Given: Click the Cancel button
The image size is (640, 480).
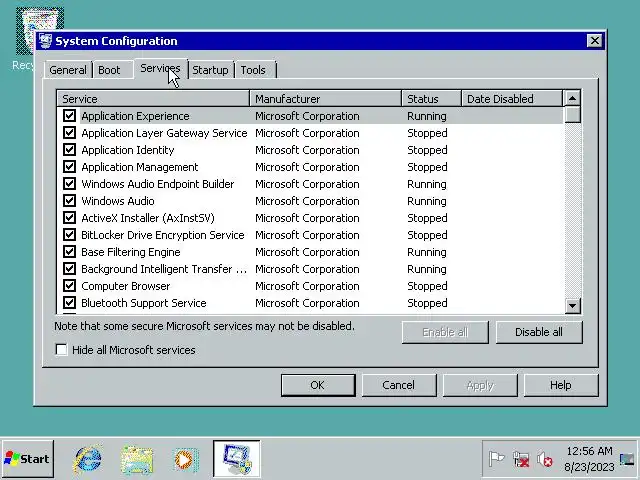Looking at the screenshot, I should 398,385.
